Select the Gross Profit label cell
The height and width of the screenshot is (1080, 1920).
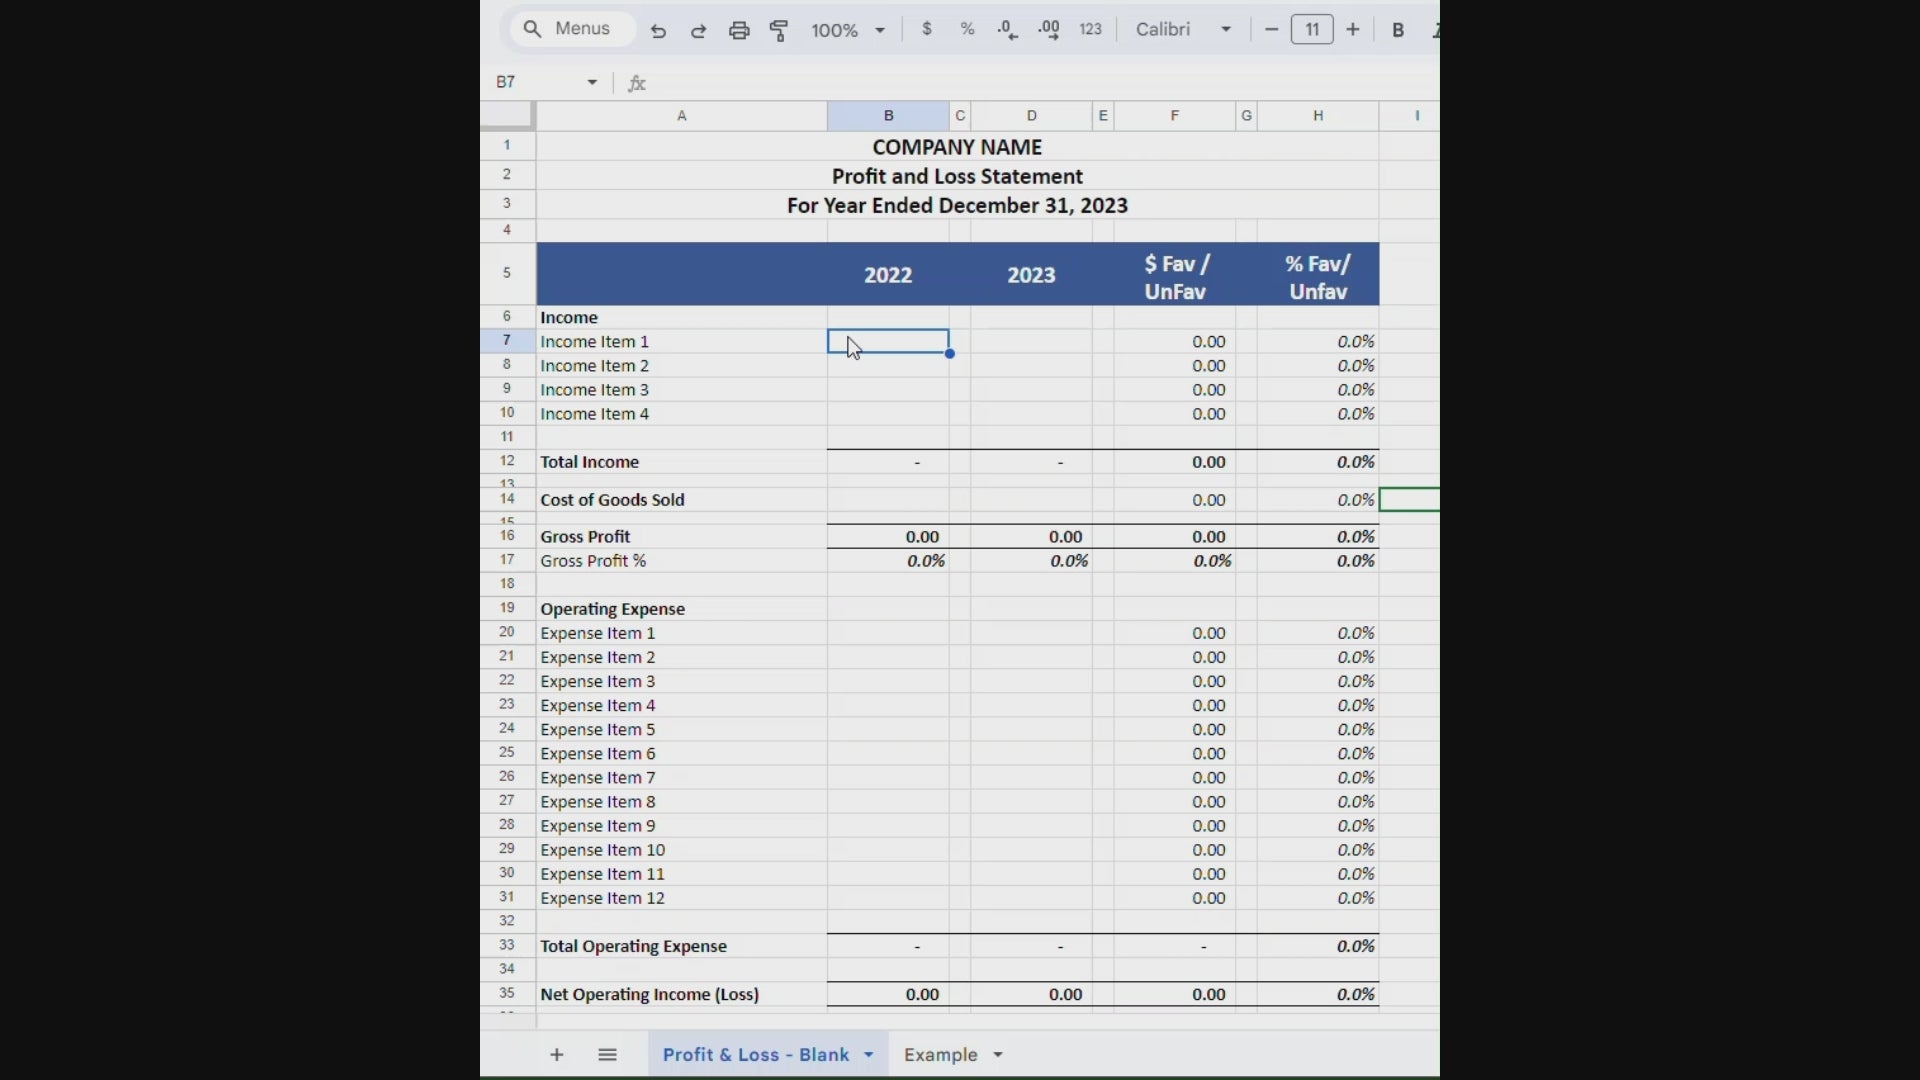[x=682, y=536]
